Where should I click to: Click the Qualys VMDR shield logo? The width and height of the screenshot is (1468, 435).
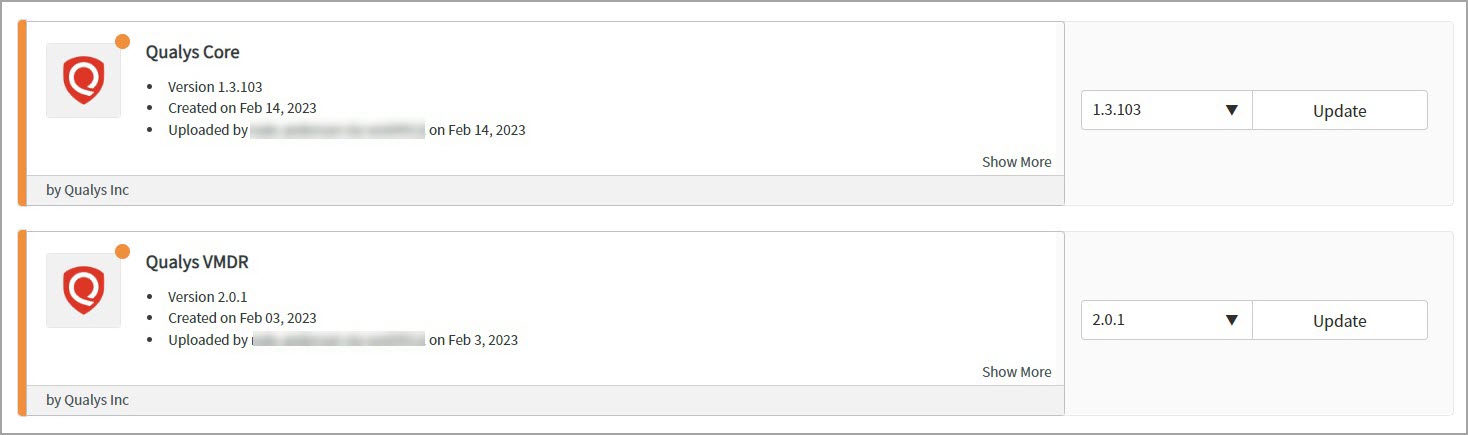tap(84, 290)
